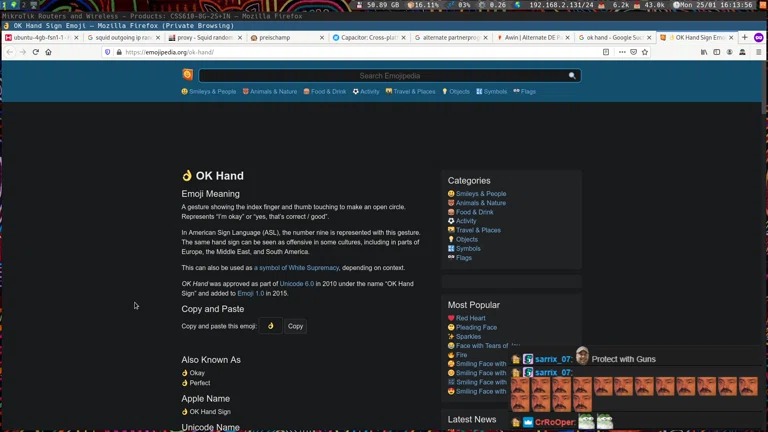Go to the browser home page
The image size is (768, 432).
tap(48, 52)
